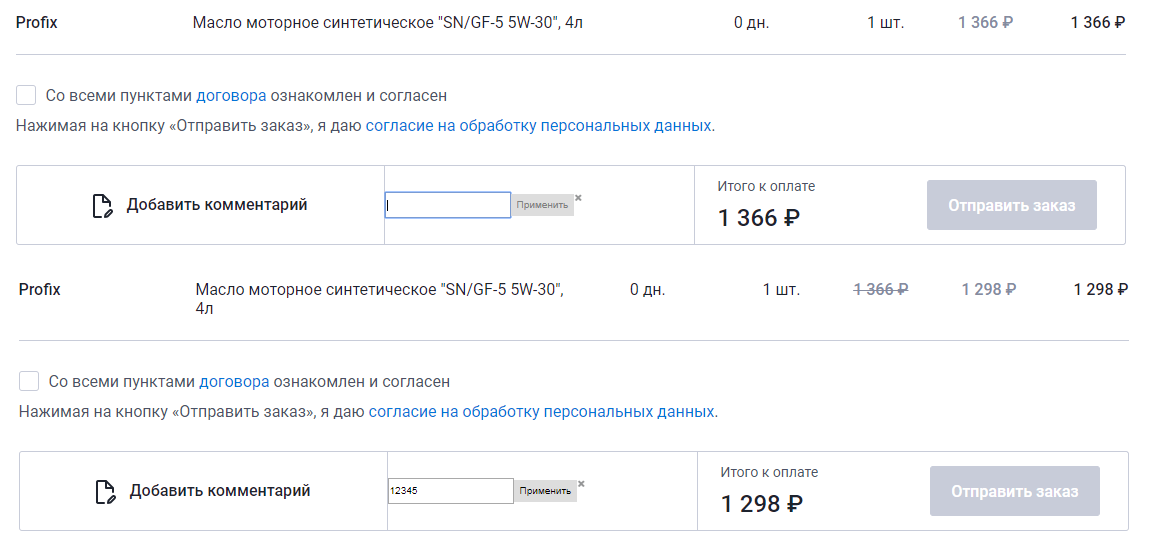Screen dimensions: 1150x541
Task: Clear the empty code field using its small x icon
Action: click(578, 197)
